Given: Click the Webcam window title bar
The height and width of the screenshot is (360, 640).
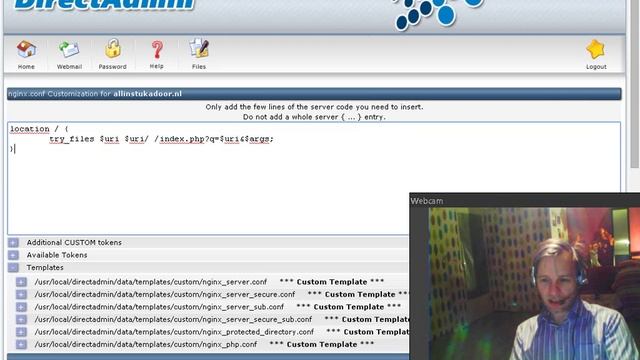Looking at the screenshot, I should click(x=524, y=201).
